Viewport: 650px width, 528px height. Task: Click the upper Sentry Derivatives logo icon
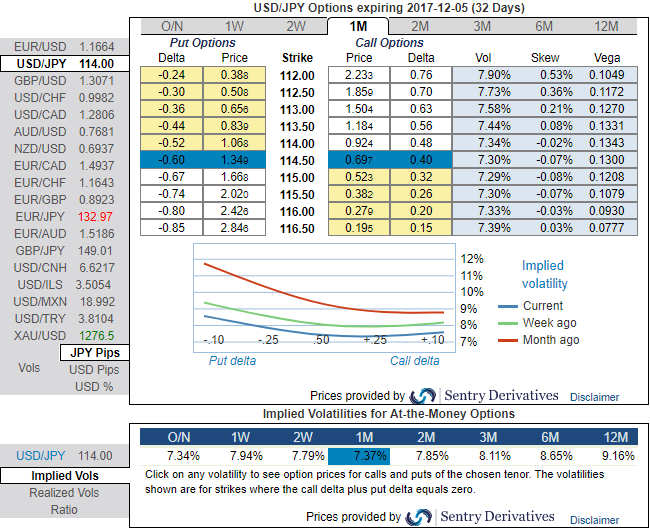tap(422, 396)
